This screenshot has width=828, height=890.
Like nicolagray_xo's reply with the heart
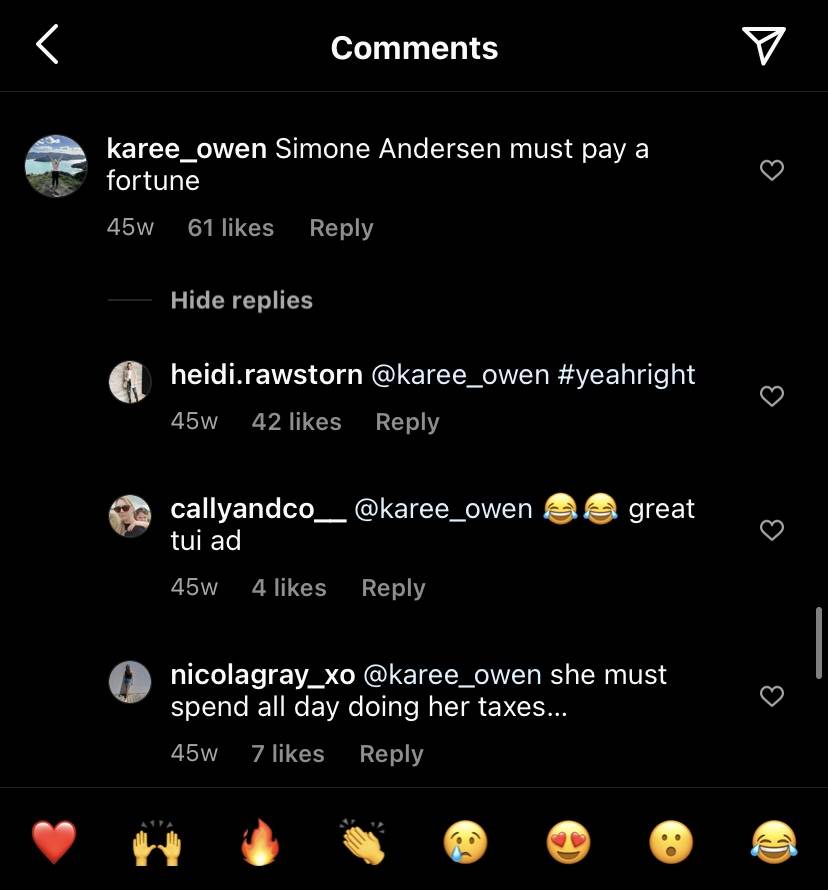tap(772, 695)
